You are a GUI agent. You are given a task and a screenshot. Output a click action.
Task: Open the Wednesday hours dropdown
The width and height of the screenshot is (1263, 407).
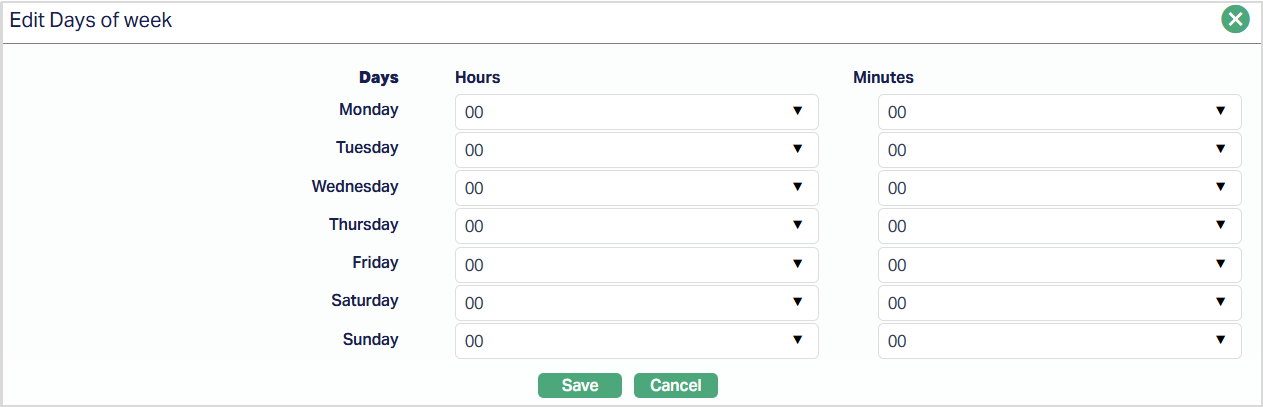point(636,188)
